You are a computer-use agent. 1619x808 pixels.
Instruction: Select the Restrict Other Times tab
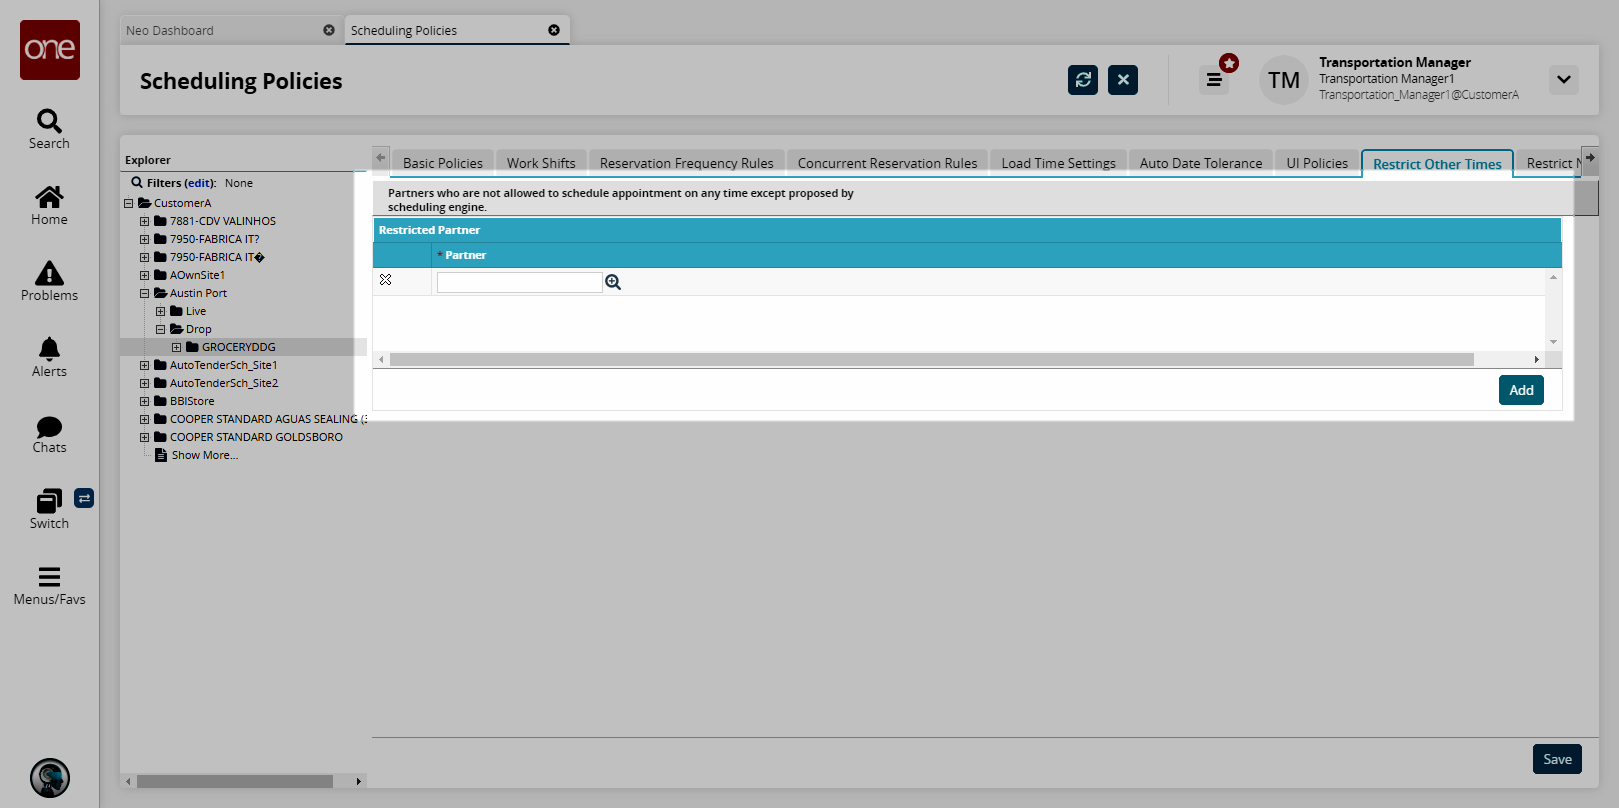pyautogui.click(x=1437, y=164)
